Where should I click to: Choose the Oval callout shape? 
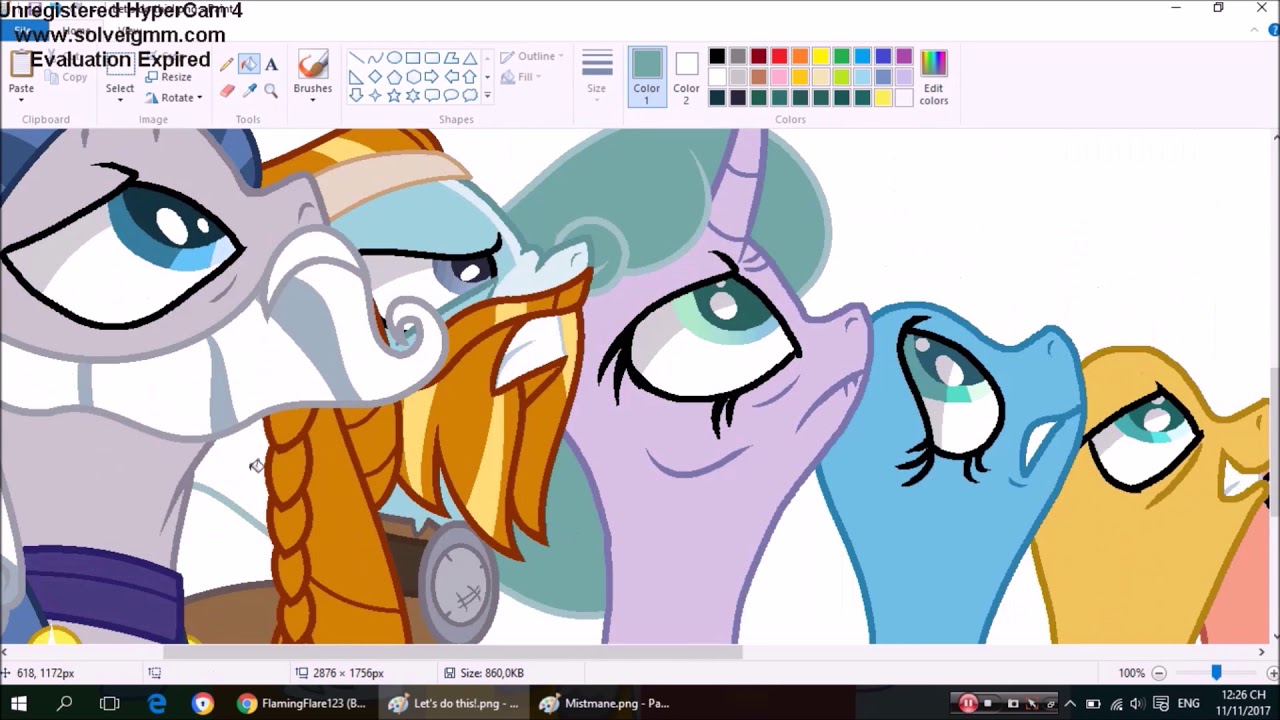point(451,96)
